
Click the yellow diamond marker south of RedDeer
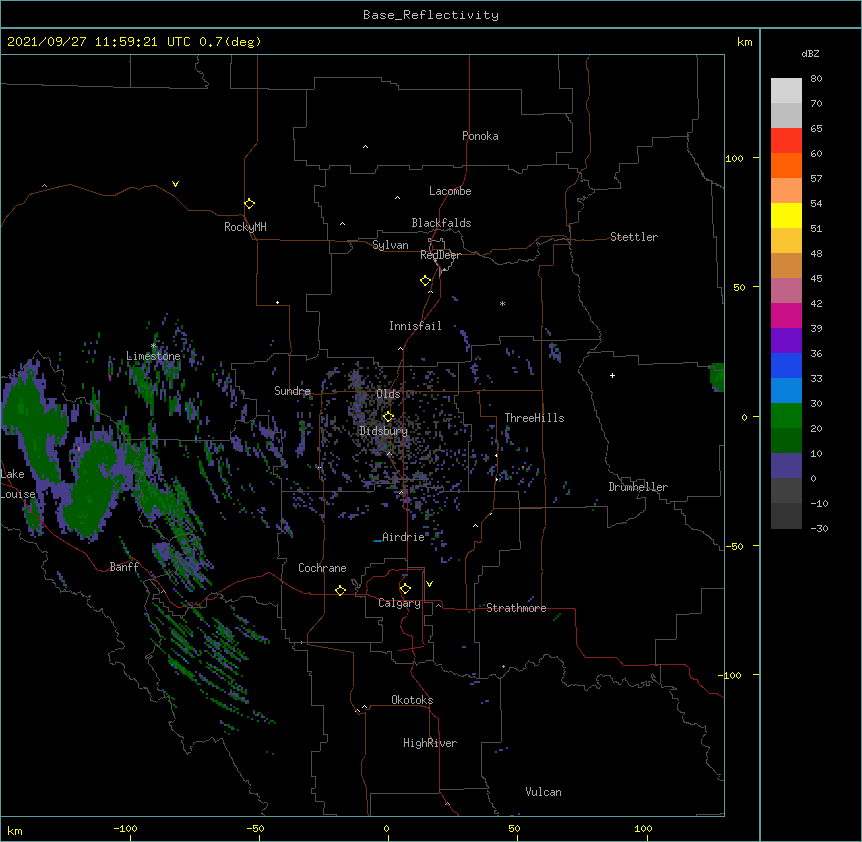coord(425,281)
